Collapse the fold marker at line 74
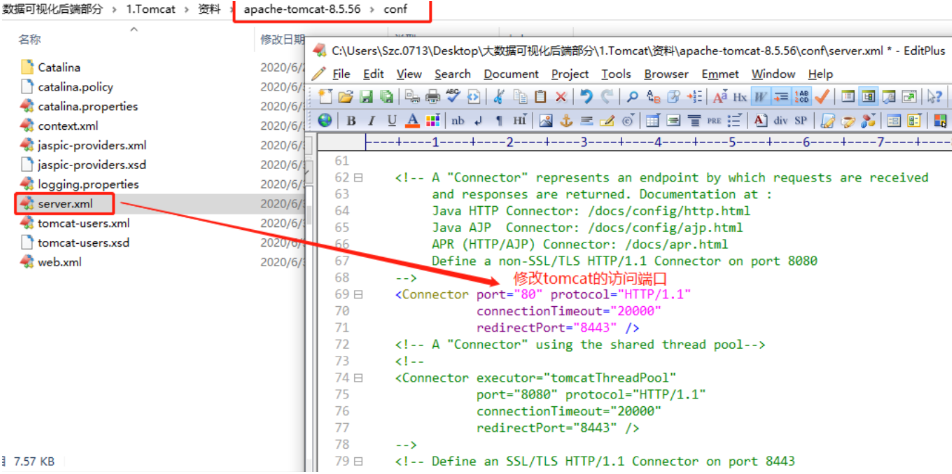The image size is (952, 474). 358,378
